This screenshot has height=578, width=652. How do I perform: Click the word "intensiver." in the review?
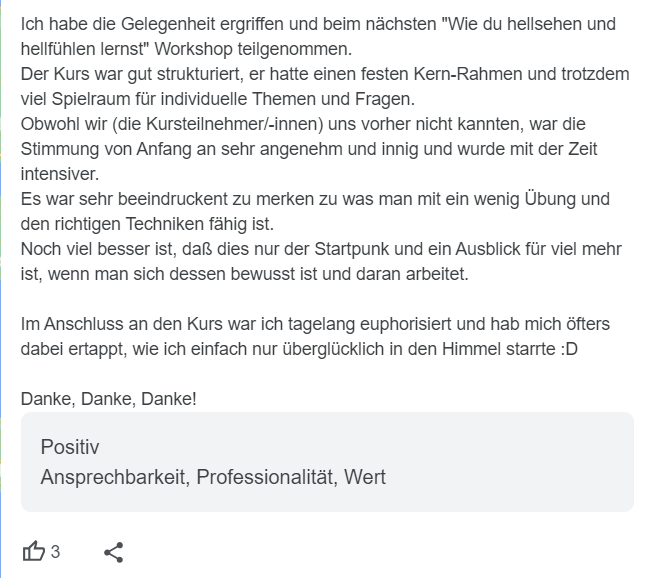pyautogui.click(x=60, y=174)
